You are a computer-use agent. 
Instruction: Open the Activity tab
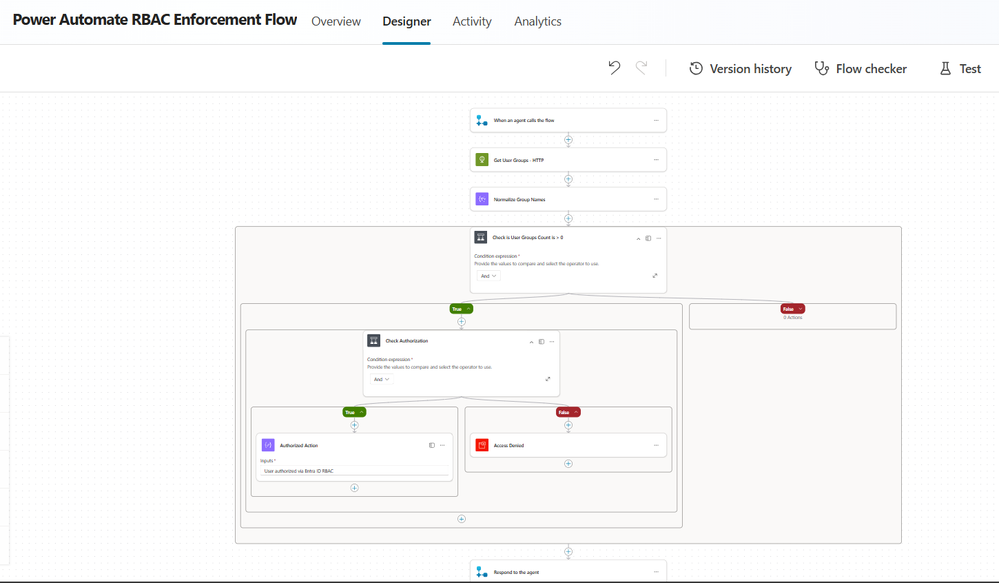pyautogui.click(x=472, y=22)
